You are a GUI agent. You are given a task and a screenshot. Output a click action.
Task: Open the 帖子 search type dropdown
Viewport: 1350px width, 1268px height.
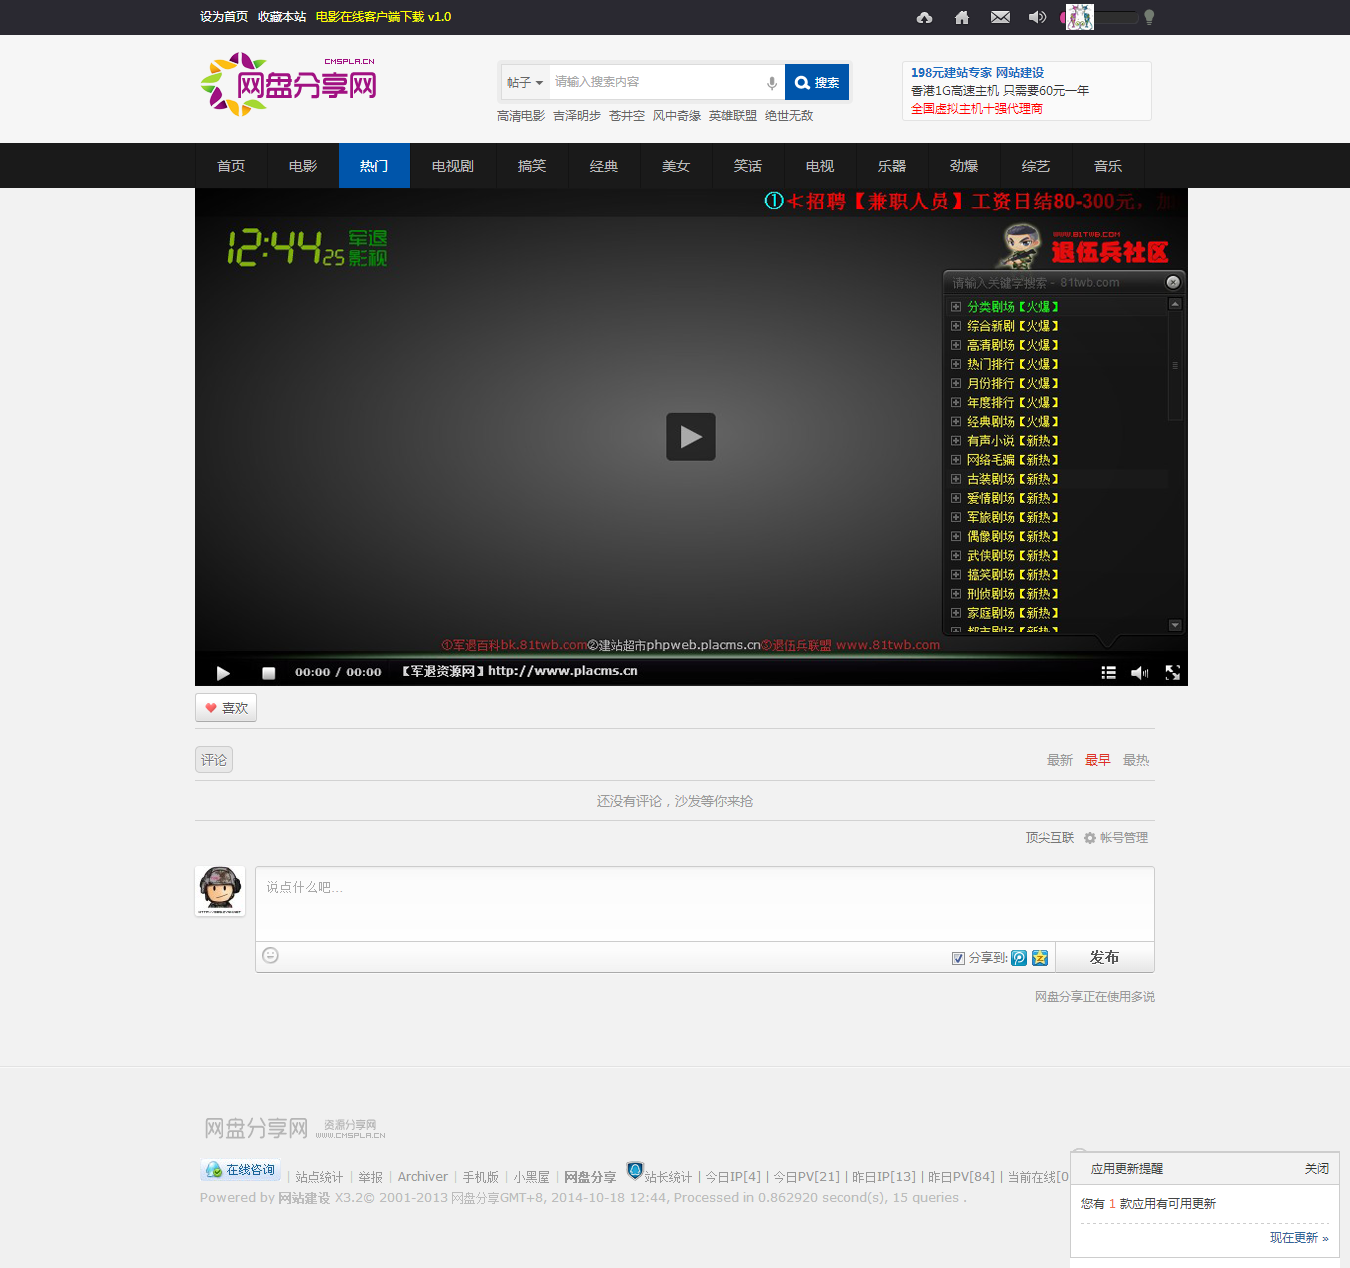coord(525,83)
